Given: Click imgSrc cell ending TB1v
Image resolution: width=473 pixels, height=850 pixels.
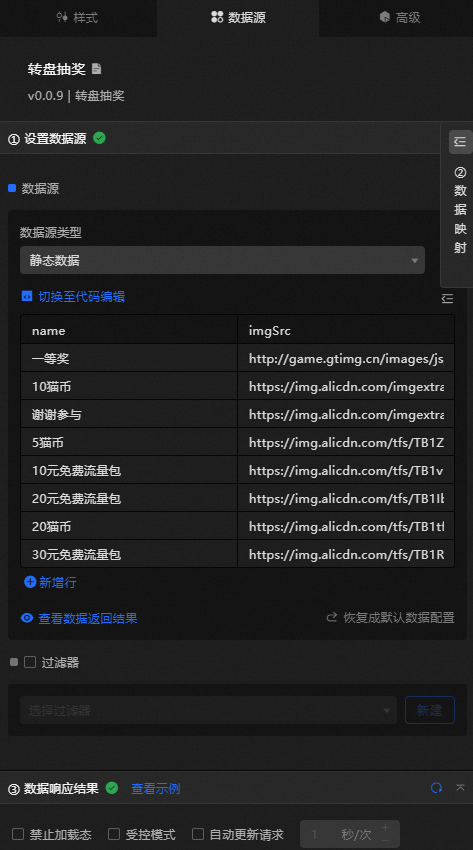Looking at the screenshot, I should point(346,471).
